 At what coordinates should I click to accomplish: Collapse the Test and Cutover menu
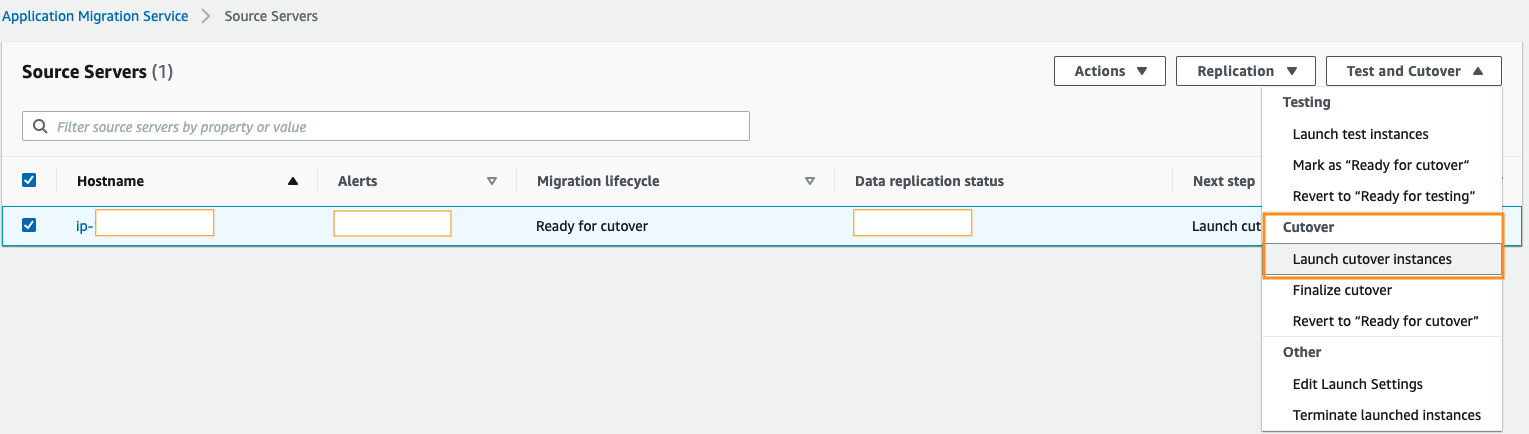pos(1413,71)
